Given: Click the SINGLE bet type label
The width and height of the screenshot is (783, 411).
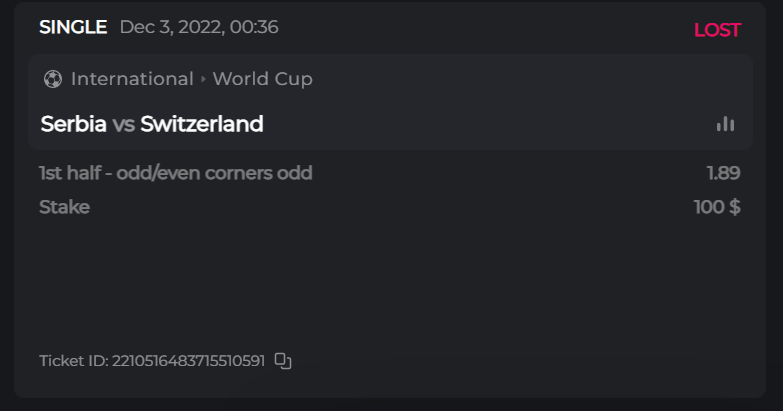Looking at the screenshot, I should [73, 27].
